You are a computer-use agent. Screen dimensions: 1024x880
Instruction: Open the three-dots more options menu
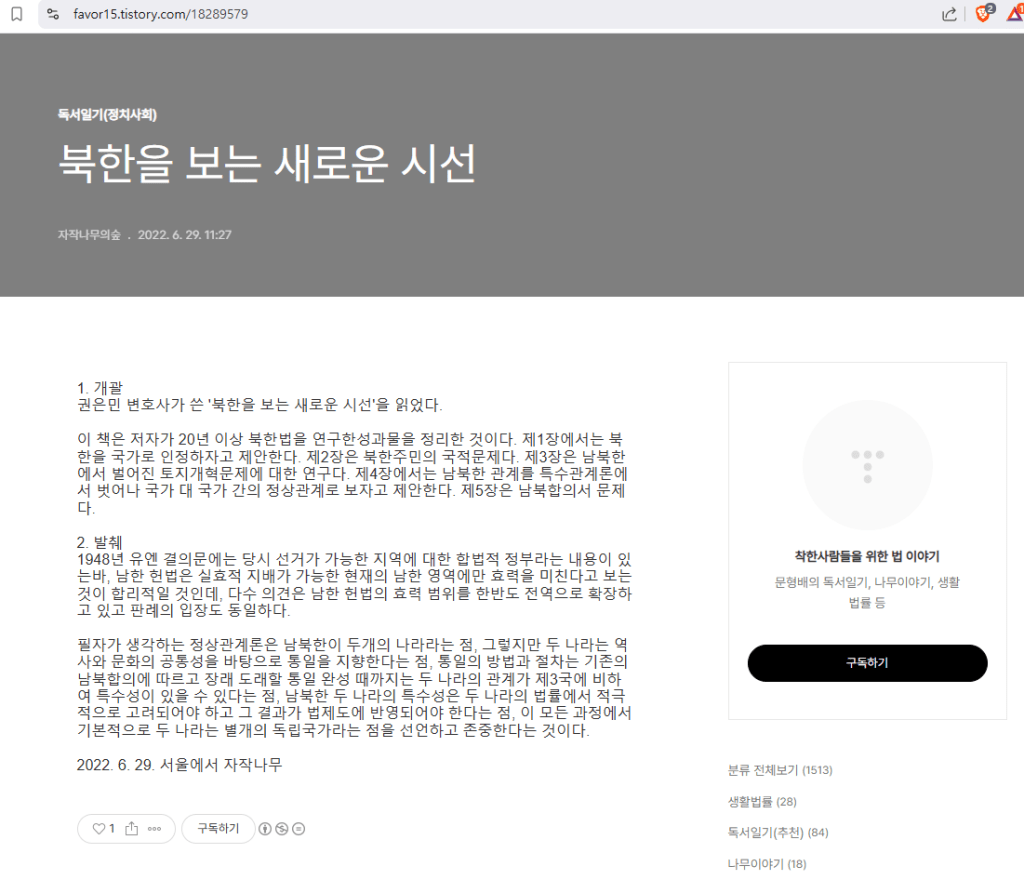[155, 829]
